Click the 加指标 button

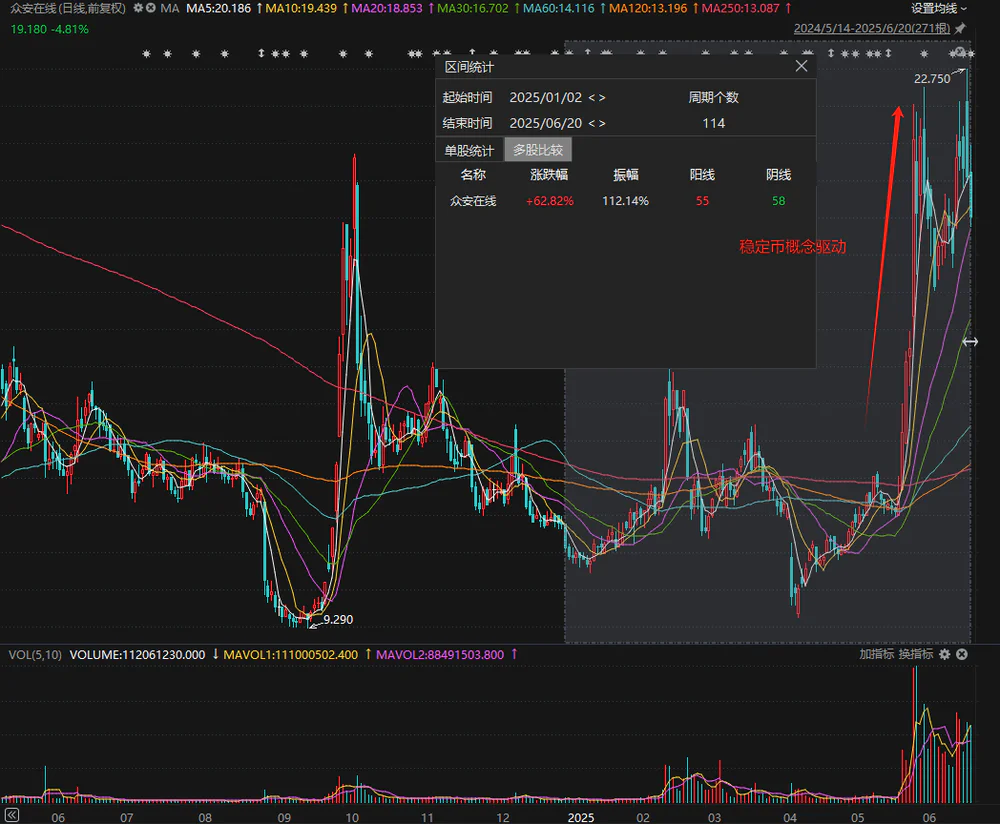tap(876, 654)
